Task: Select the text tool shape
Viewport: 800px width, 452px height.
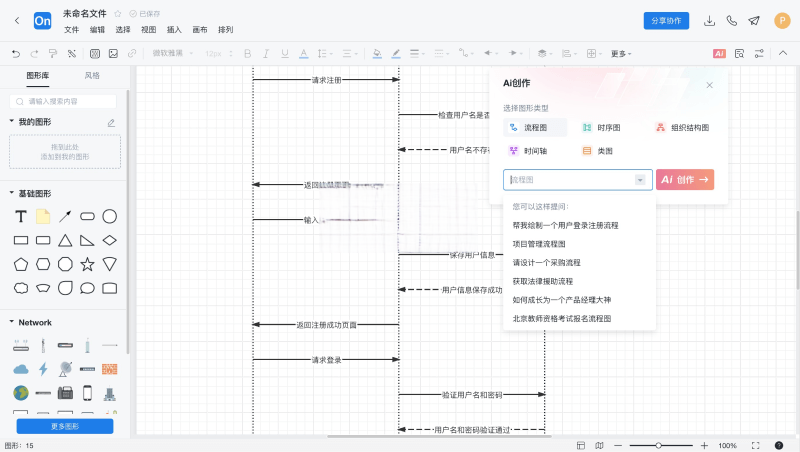Action: 20,216
